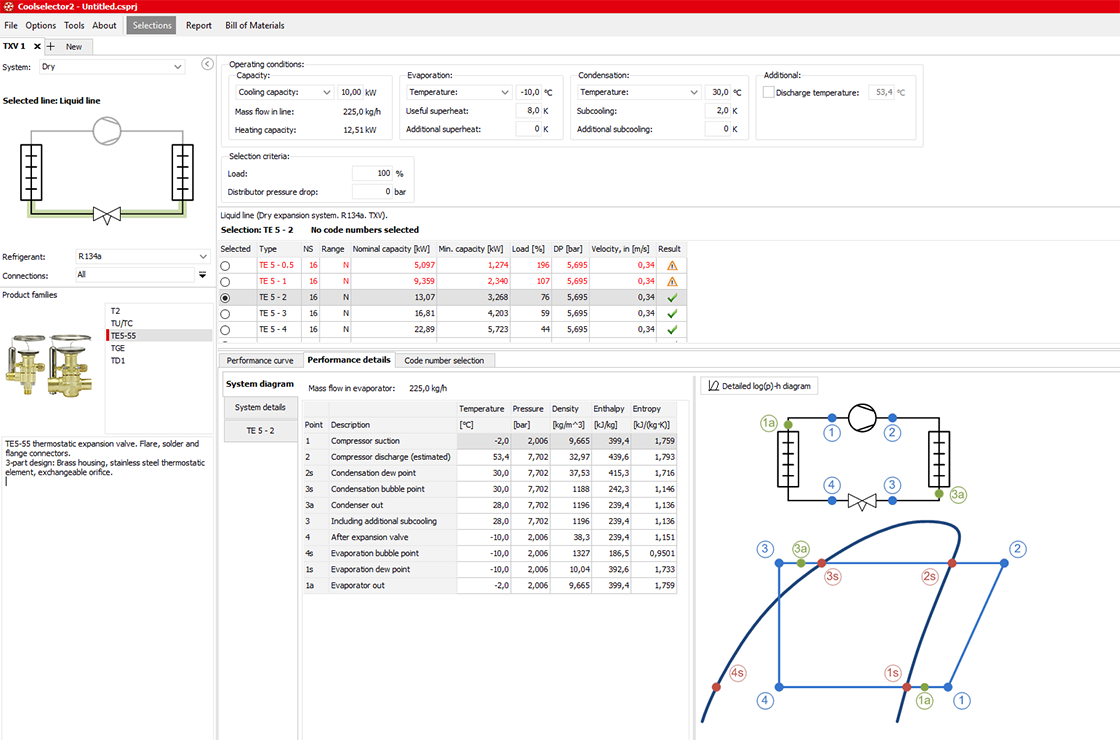Viewport: 1120px width, 740px height.
Task: Click the green checkmark result for TE 5 - 2
Action: click(671, 296)
